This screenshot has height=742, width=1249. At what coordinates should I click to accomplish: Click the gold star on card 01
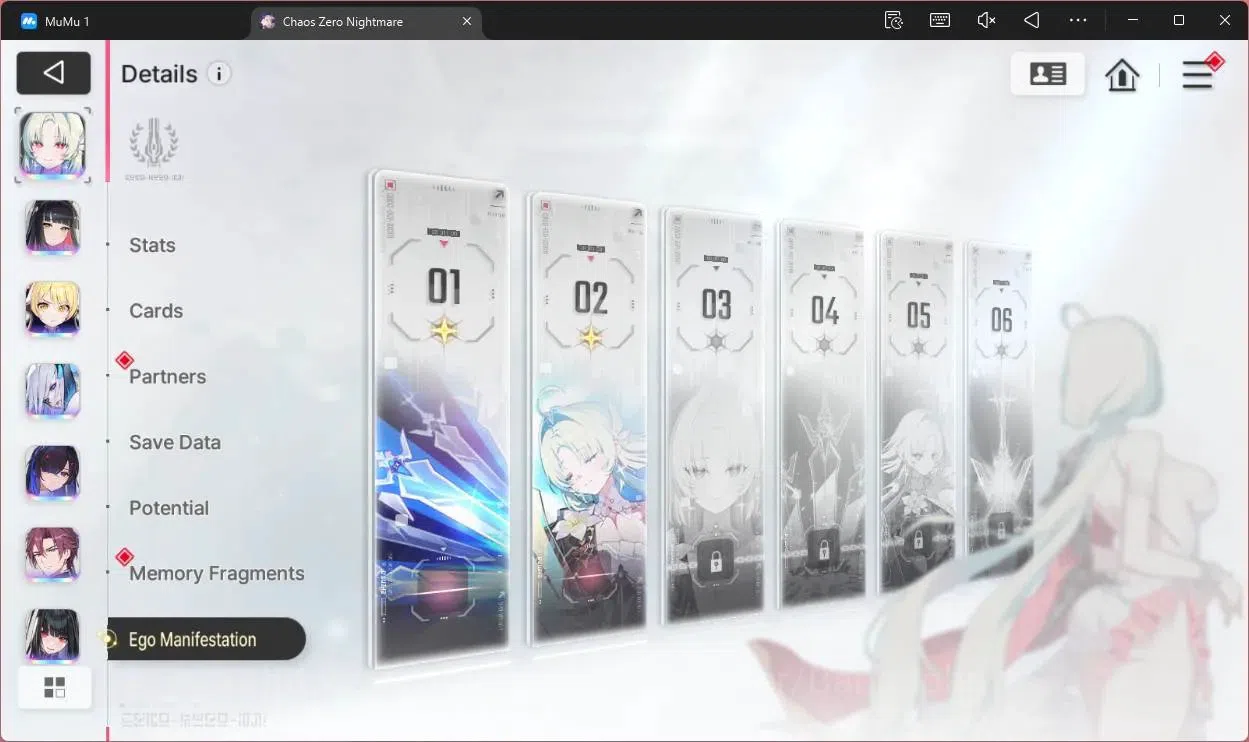click(x=444, y=331)
